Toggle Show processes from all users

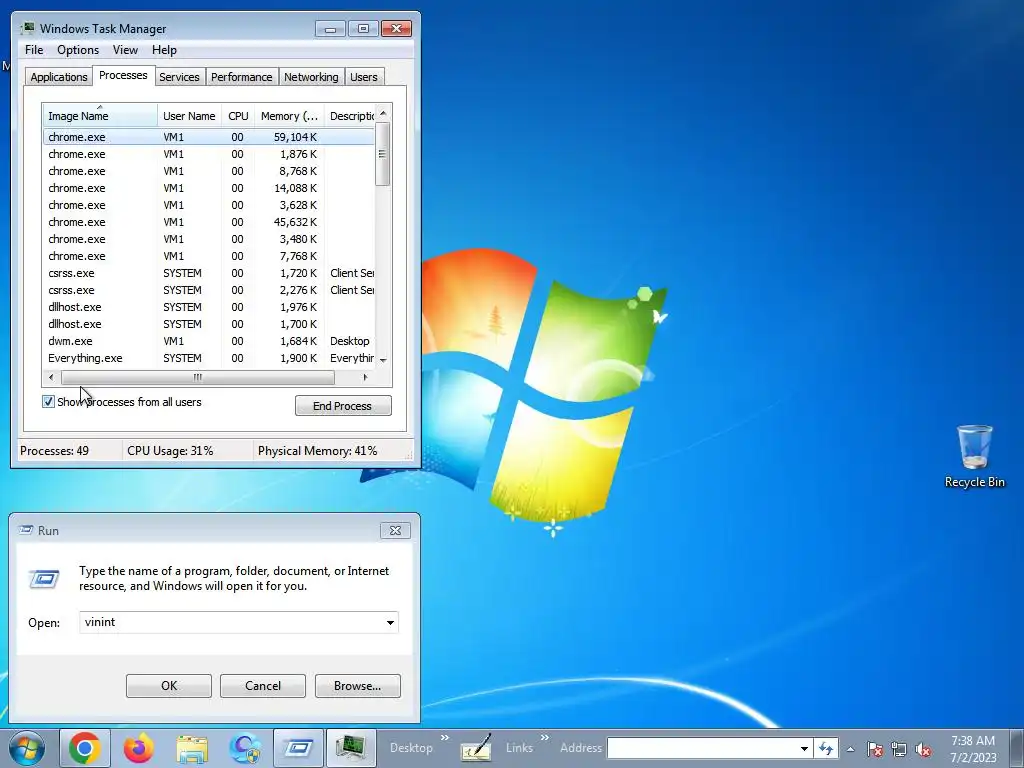[x=48, y=402]
